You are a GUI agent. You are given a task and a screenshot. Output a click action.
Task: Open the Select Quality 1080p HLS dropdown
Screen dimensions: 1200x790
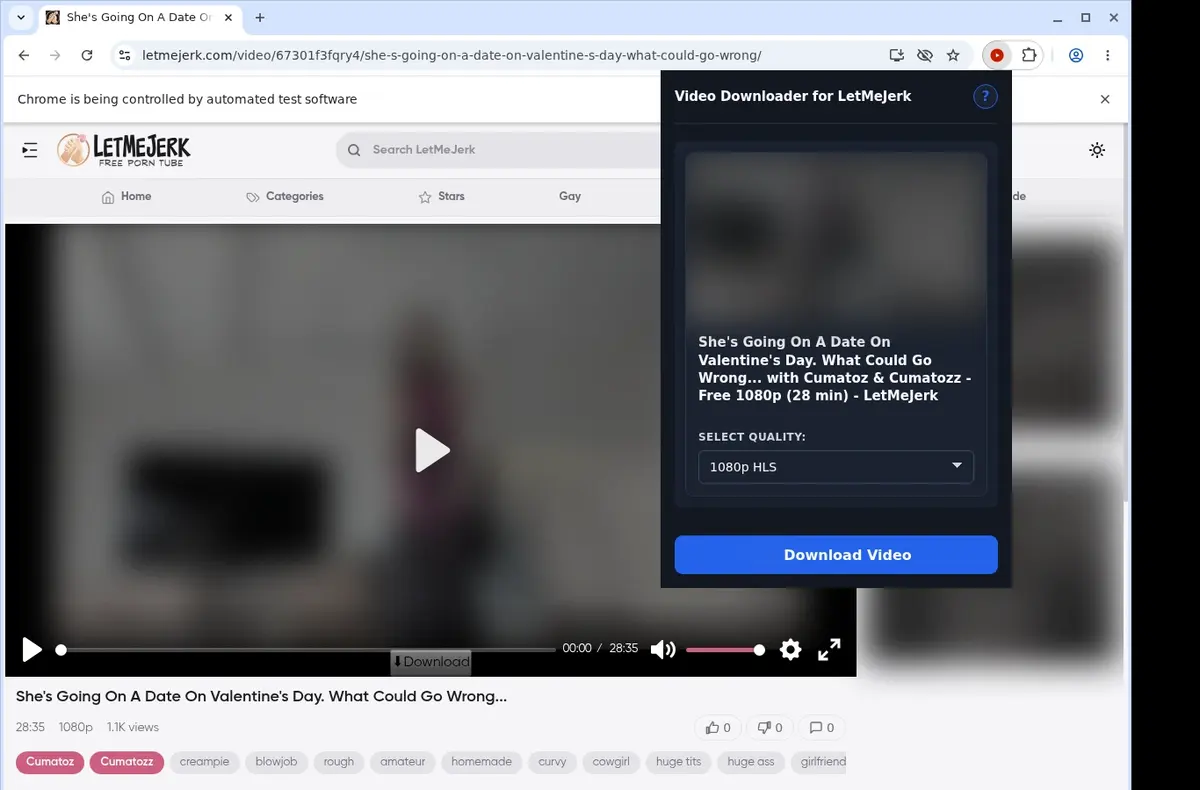(835, 467)
